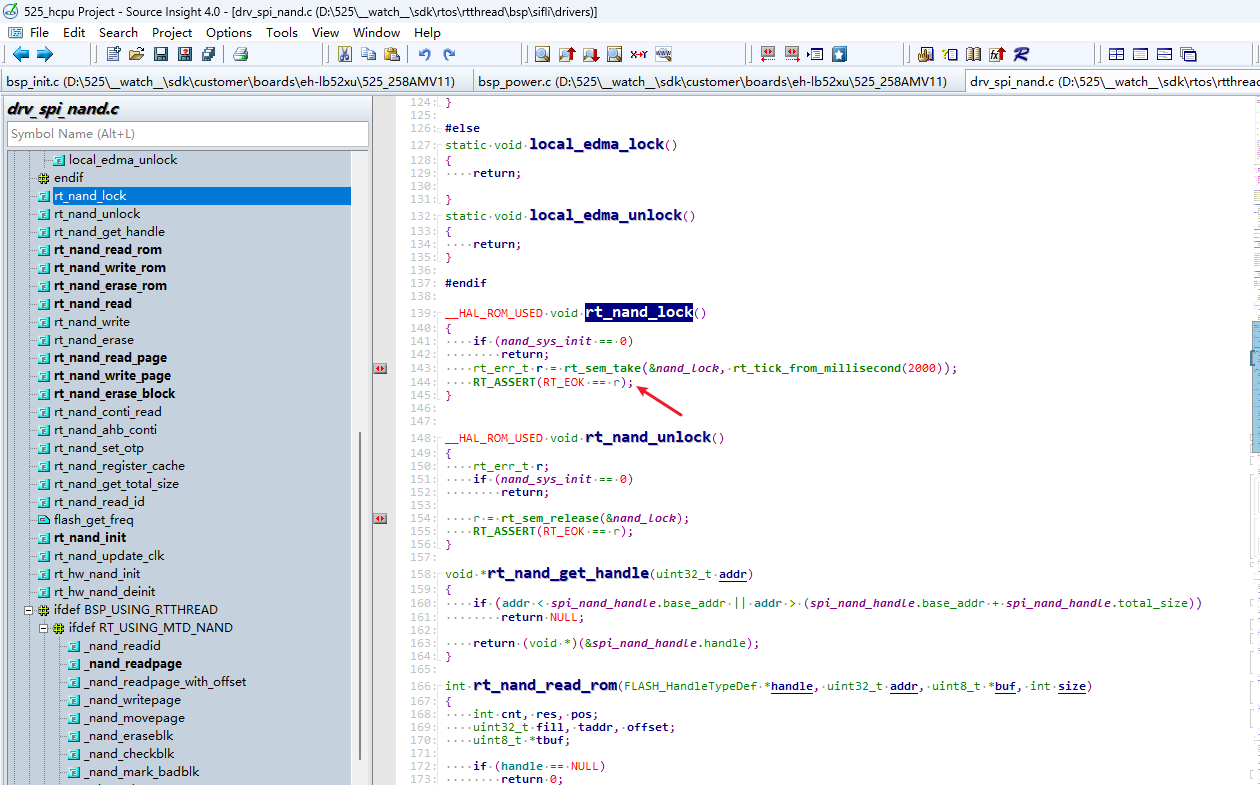Screen dimensions: 1260x785
Task: Select rt_nand_read_rom in the symbol list
Action: point(107,250)
